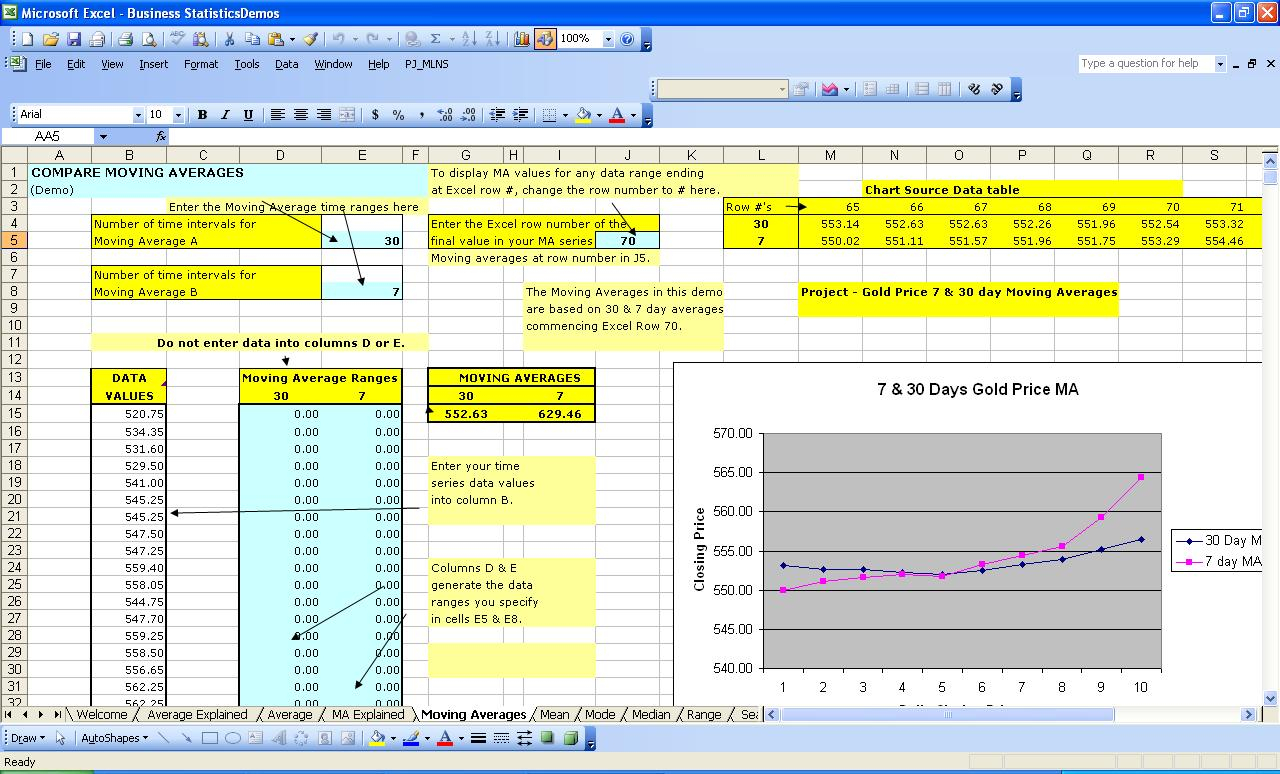
Task: Toggle bold formatting
Action: coord(202,115)
